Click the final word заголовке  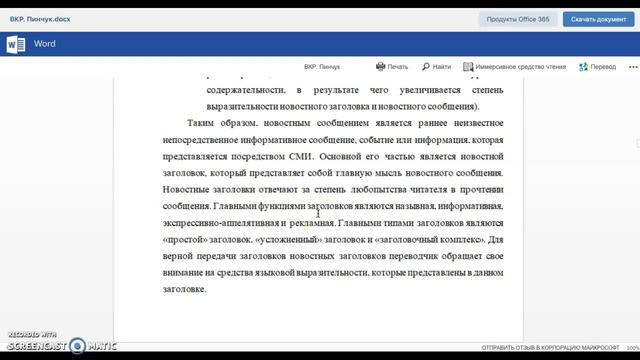pyautogui.click(x=184, y=289)
